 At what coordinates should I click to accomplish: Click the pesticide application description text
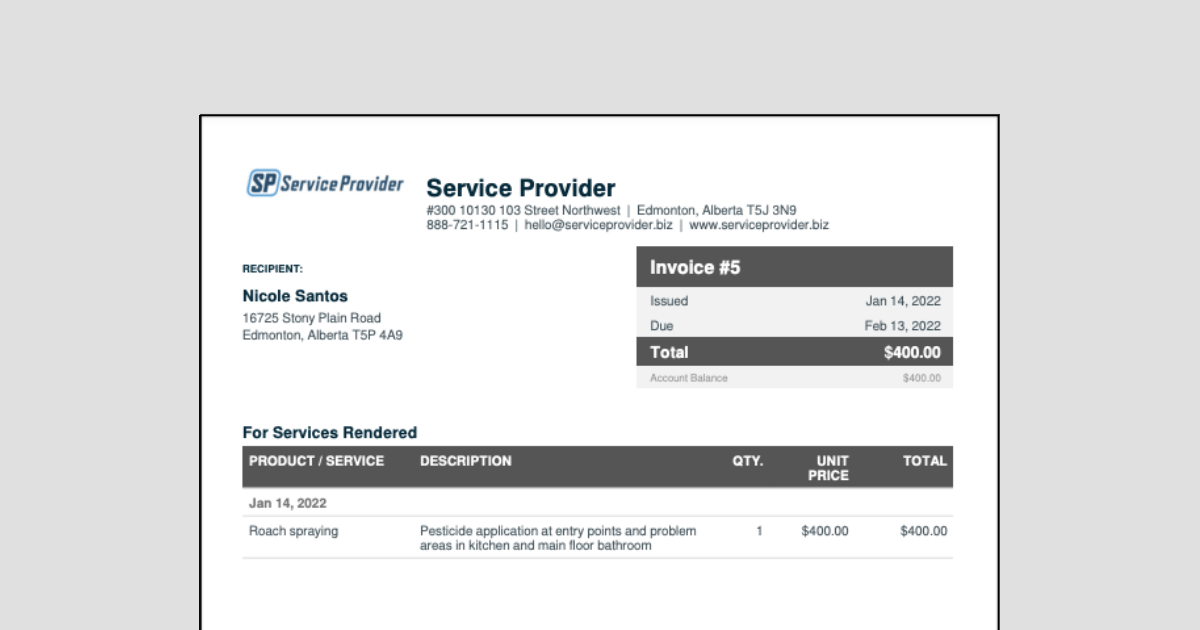[x=558, y=538]
